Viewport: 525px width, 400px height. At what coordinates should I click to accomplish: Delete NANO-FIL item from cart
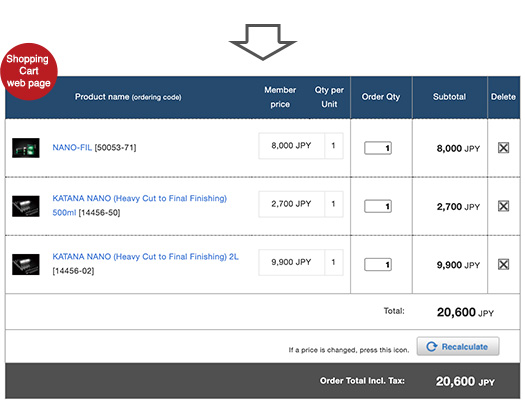point(503,148)
